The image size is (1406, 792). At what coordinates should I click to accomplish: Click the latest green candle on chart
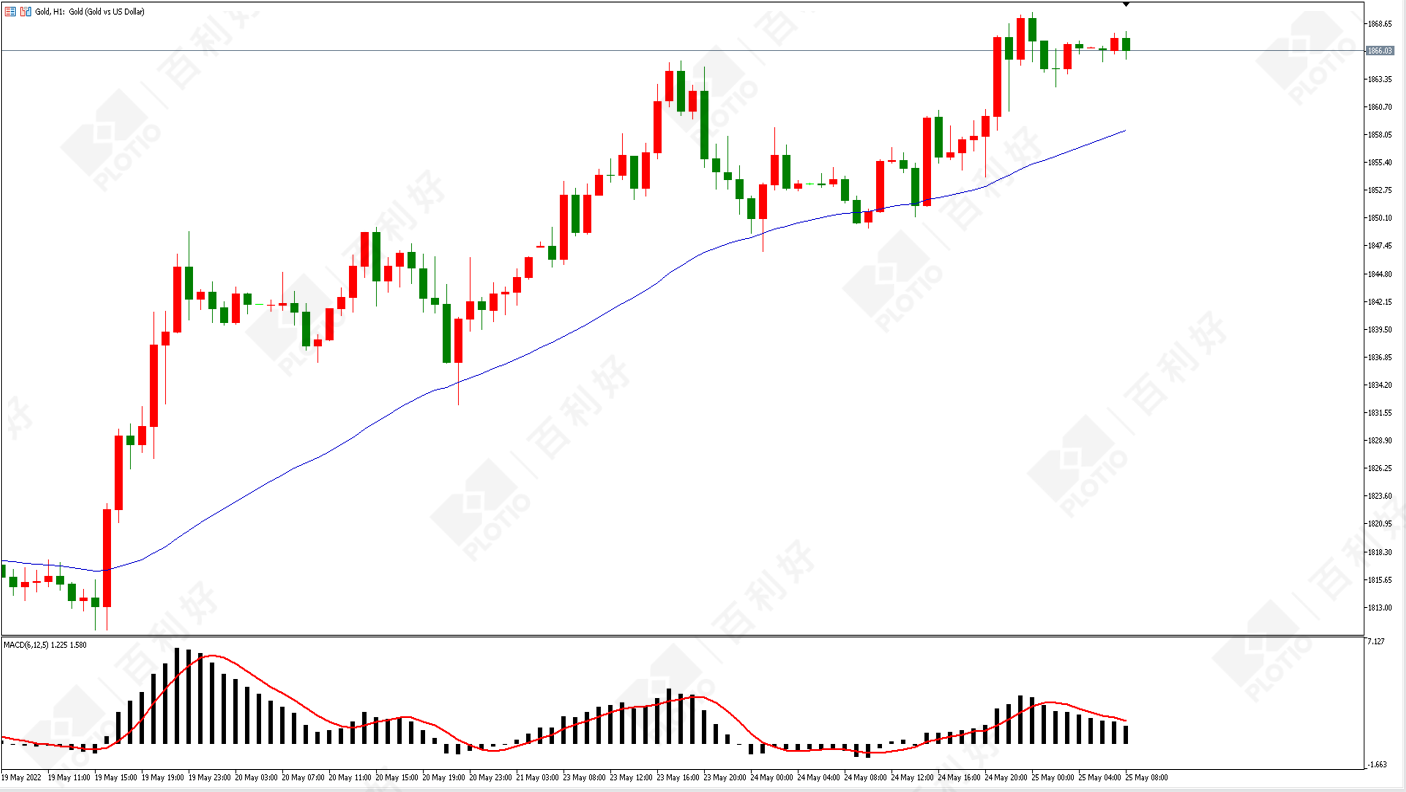[x=1126, y=44]
